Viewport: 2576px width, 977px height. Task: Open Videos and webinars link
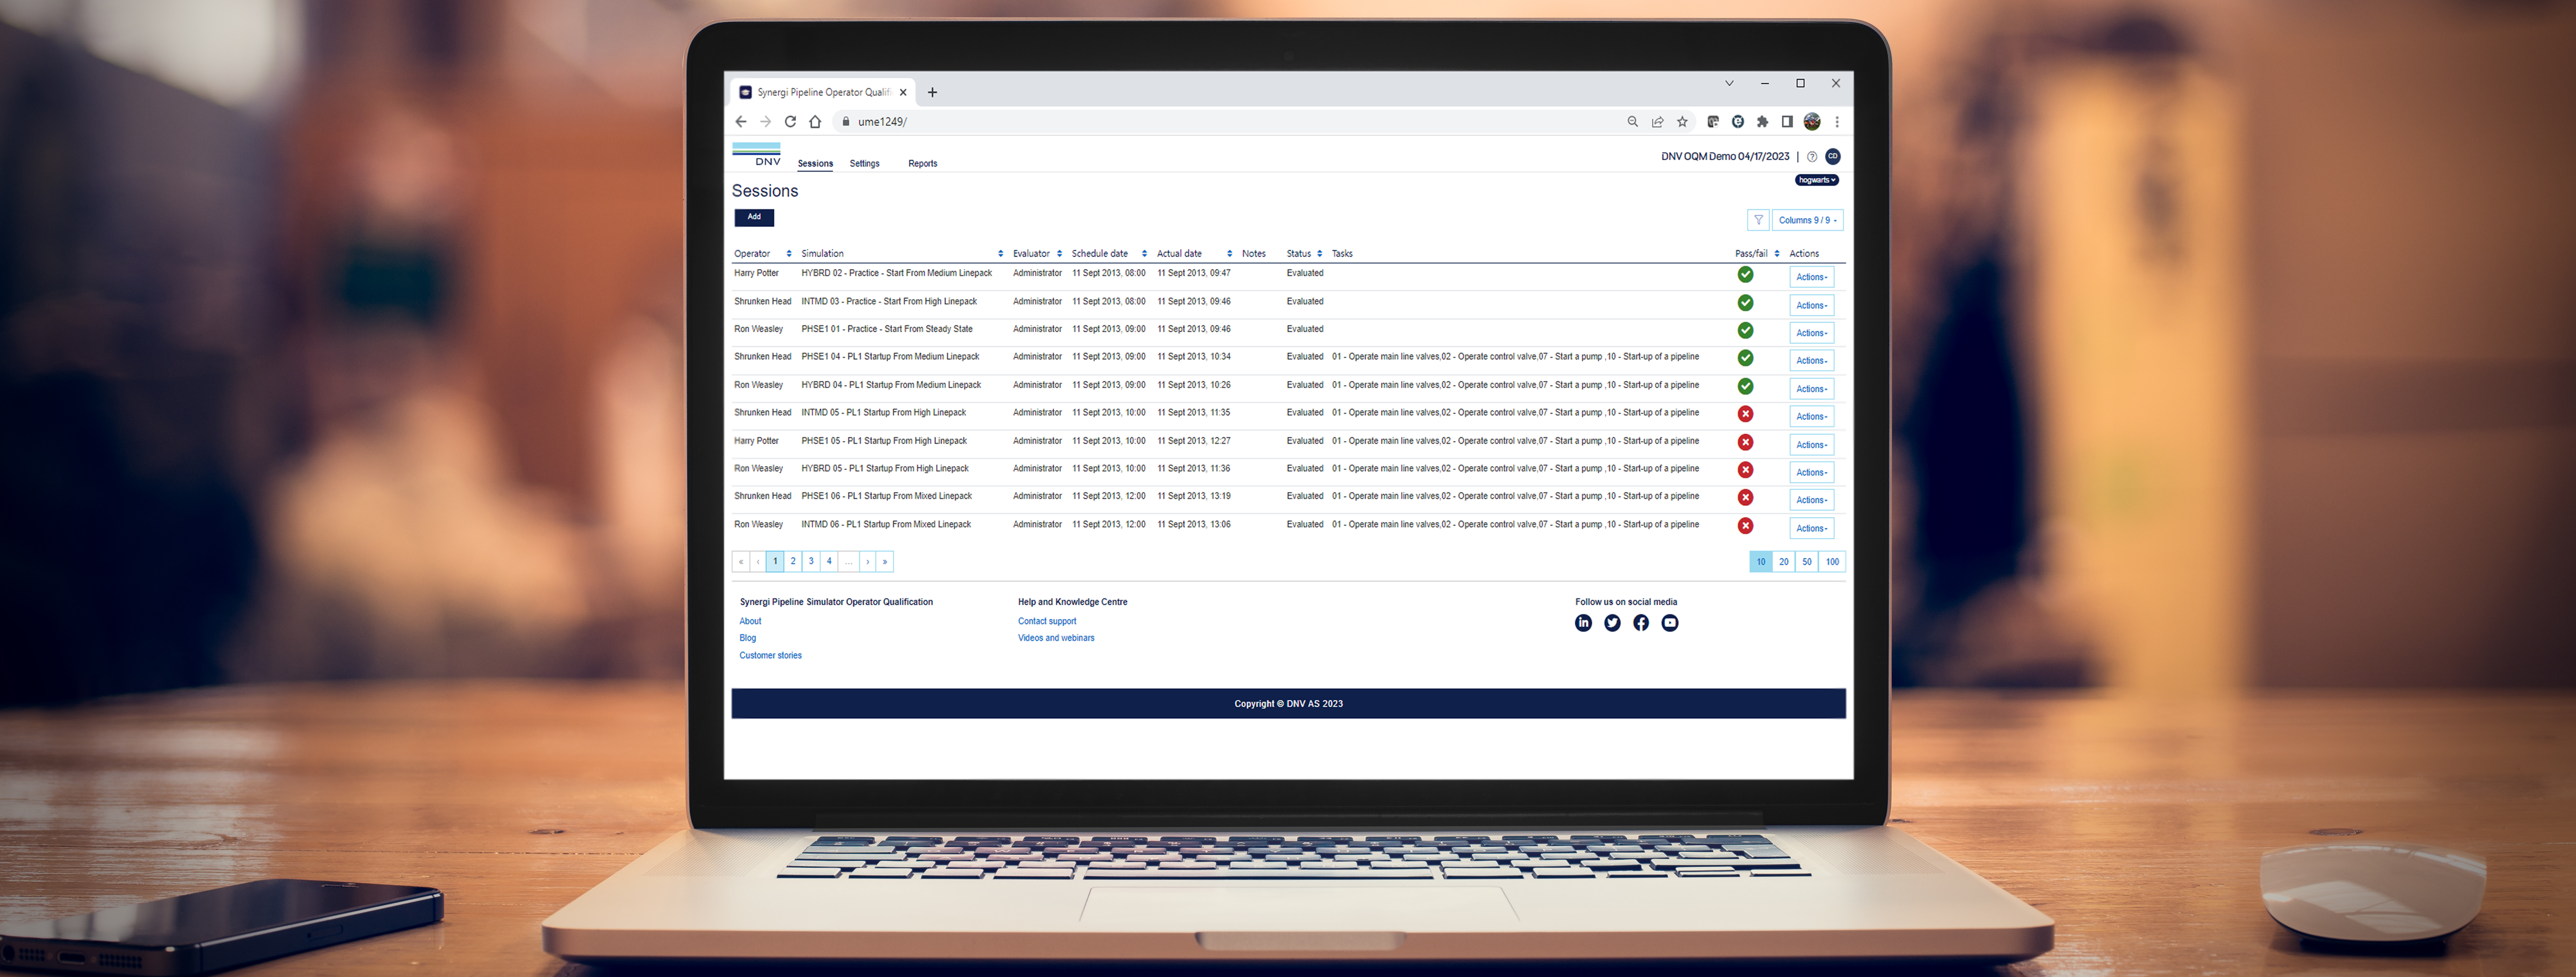click(x=1056, y=638)
